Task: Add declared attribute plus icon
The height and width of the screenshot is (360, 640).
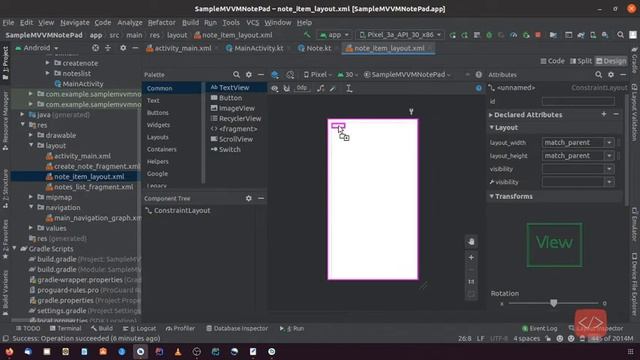Action: [x=604, y=114]
